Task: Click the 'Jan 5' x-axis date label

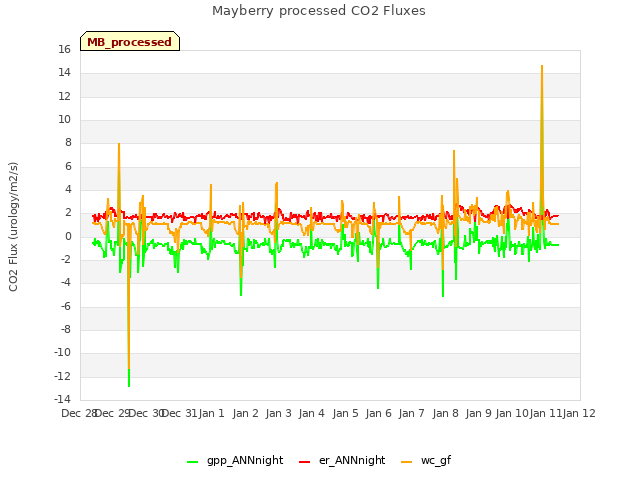Action: tap(345, 413)
